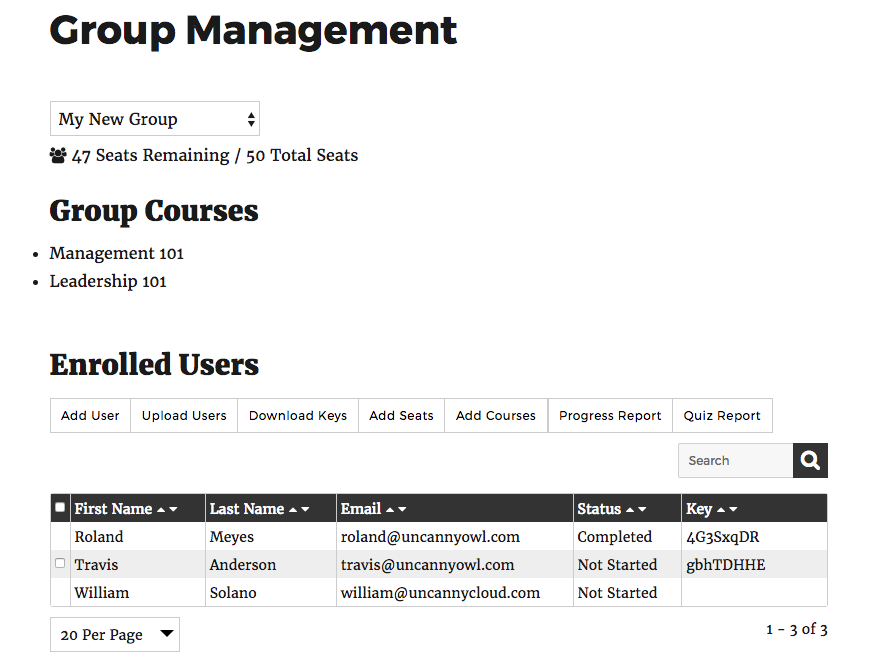871x654 pixels.
Task: Sort First Name column ascending arrow
Action: pyautogui.click(x=159, y=510)
